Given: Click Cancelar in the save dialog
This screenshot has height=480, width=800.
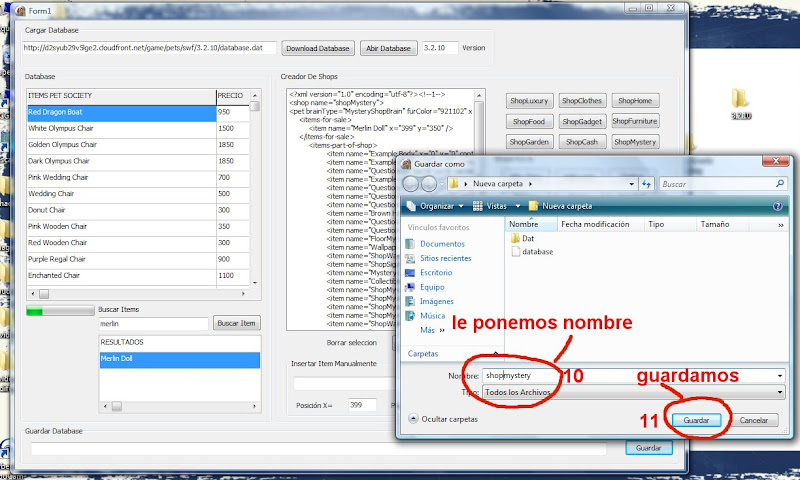Looking at the screenshot, I should click(x=754, y=420).
